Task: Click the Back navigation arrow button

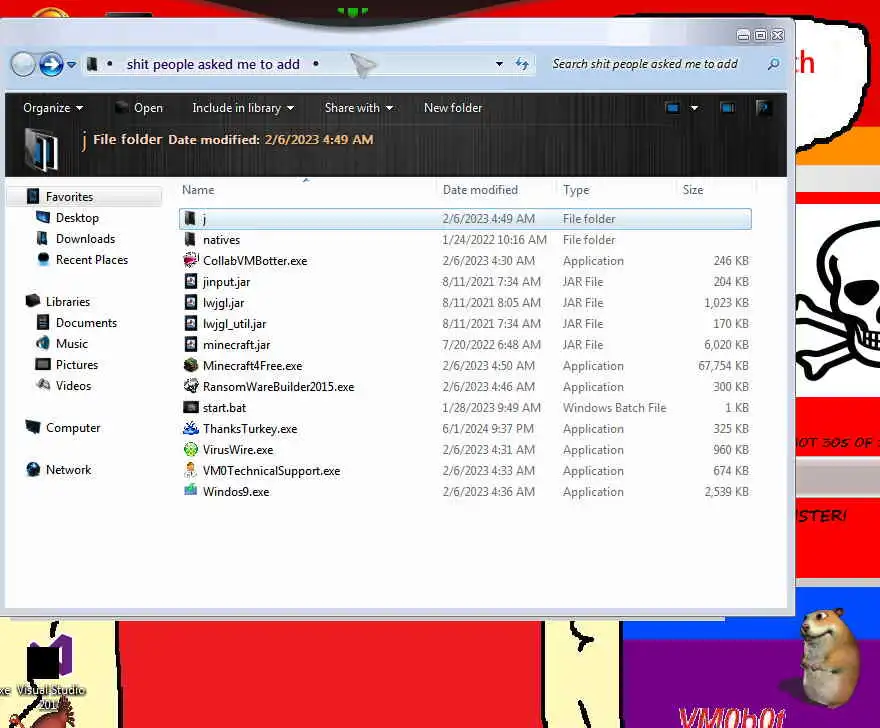Action: tap(24, 65)
